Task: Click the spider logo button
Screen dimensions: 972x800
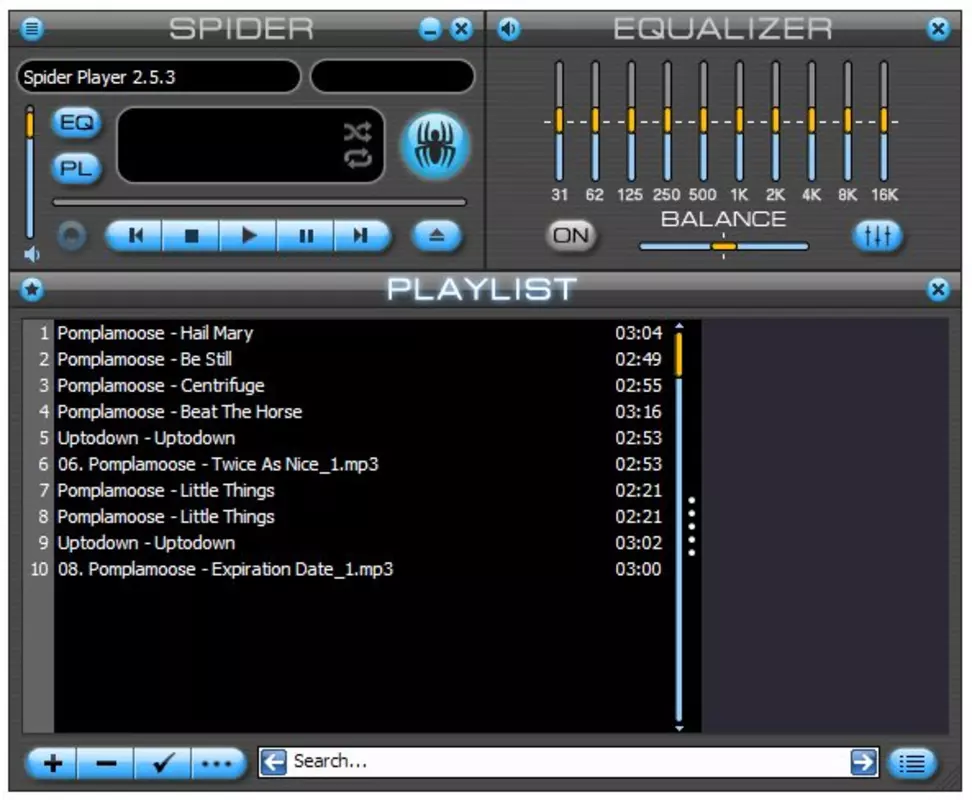Action: [435, 146]
